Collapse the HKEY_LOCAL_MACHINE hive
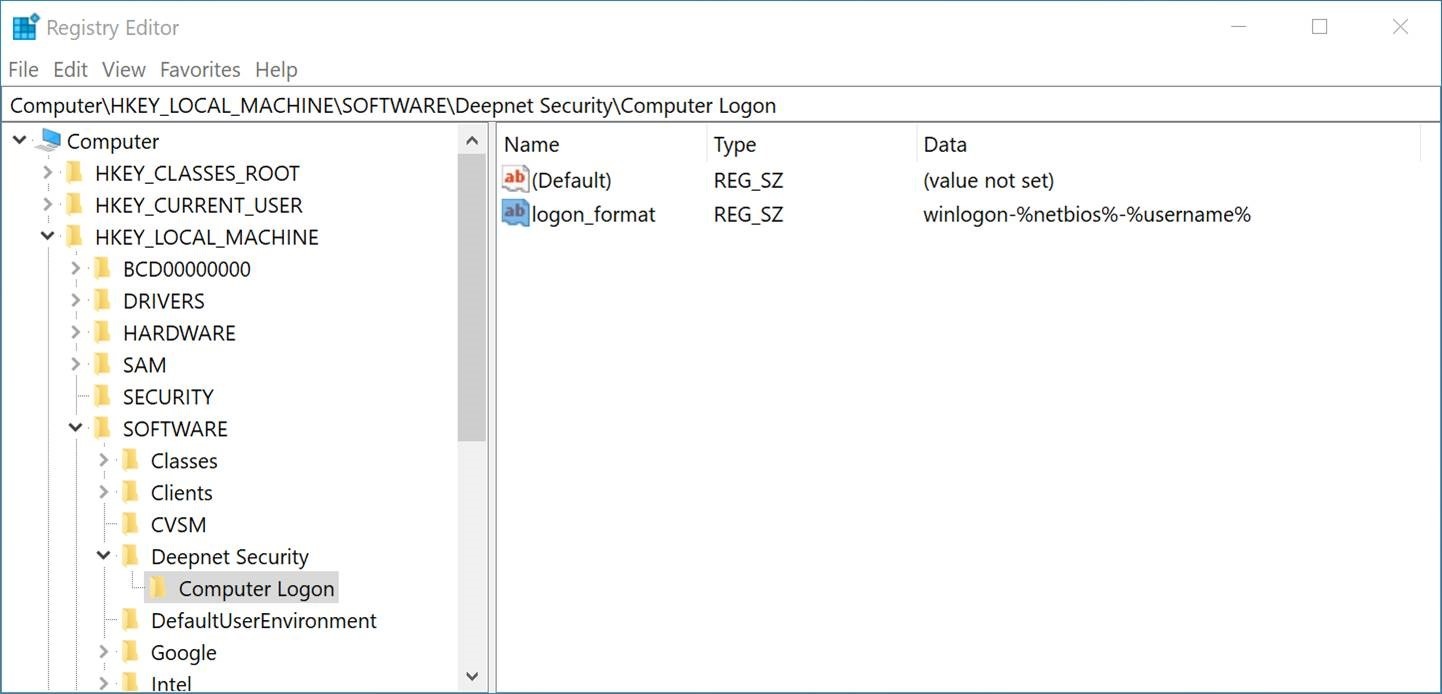The image size is (1442, 694). 47,237
